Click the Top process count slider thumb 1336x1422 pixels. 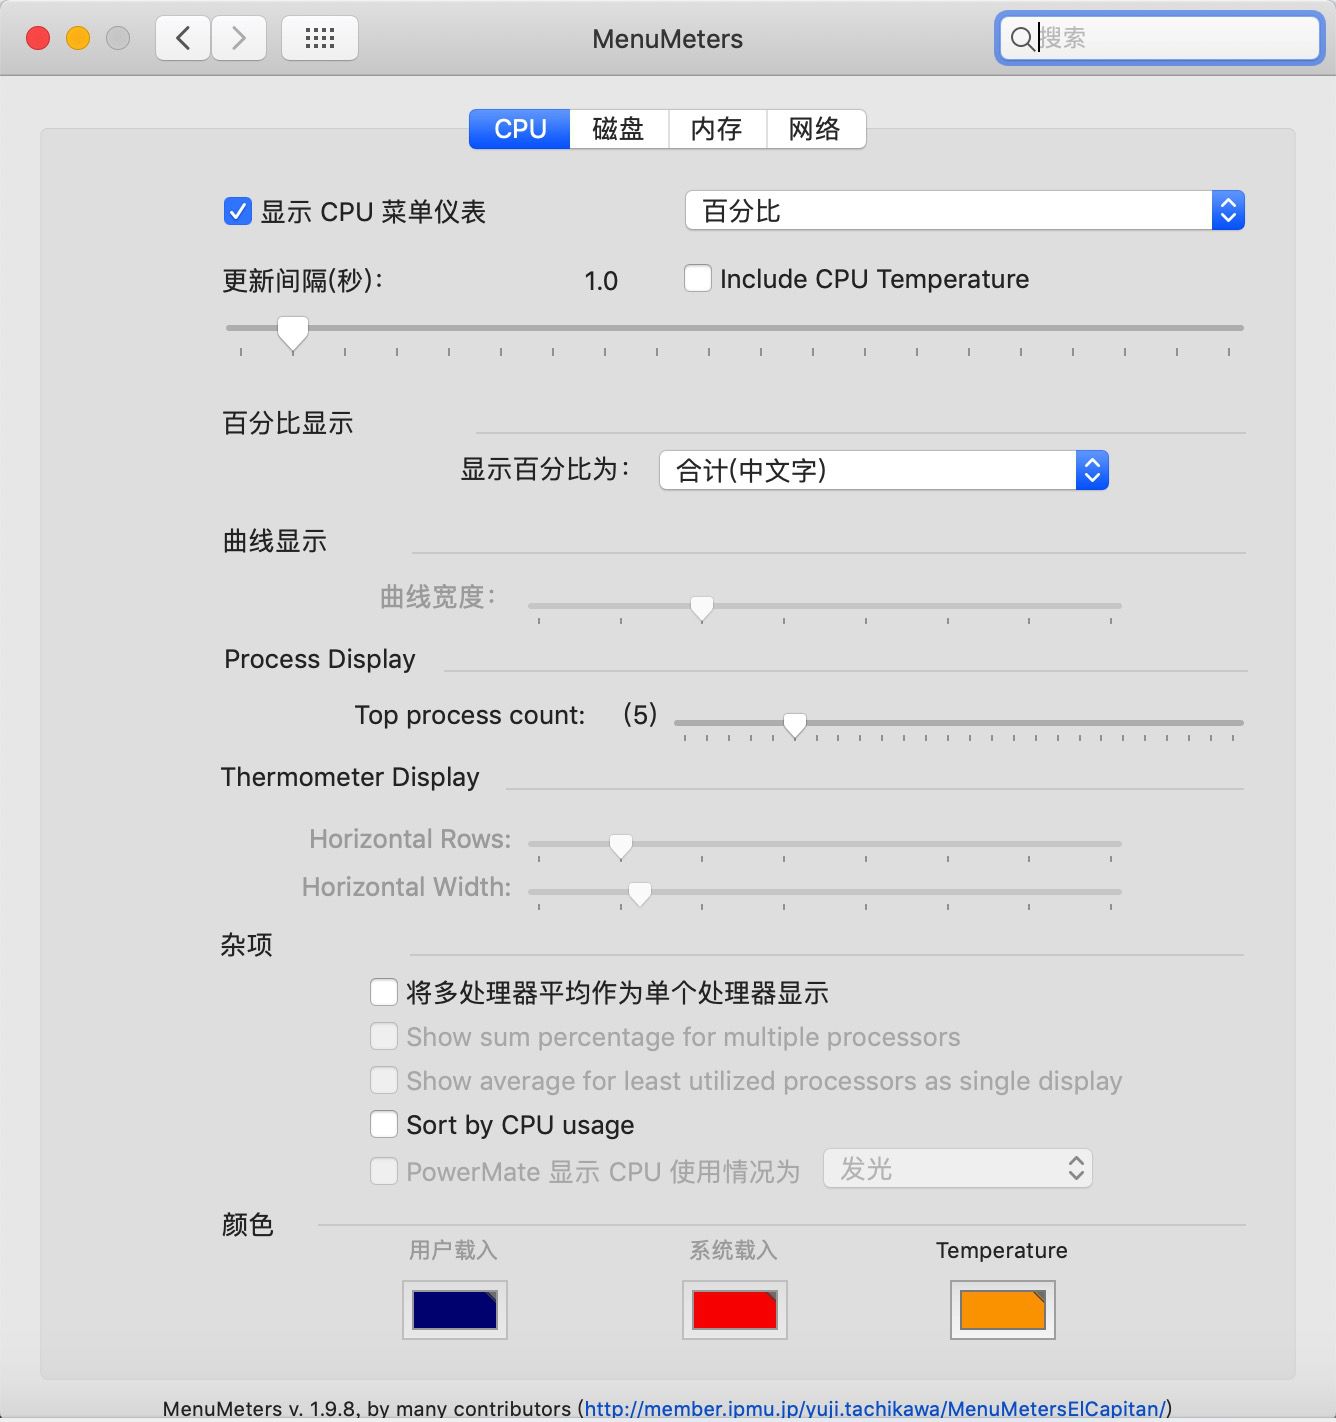795,724
